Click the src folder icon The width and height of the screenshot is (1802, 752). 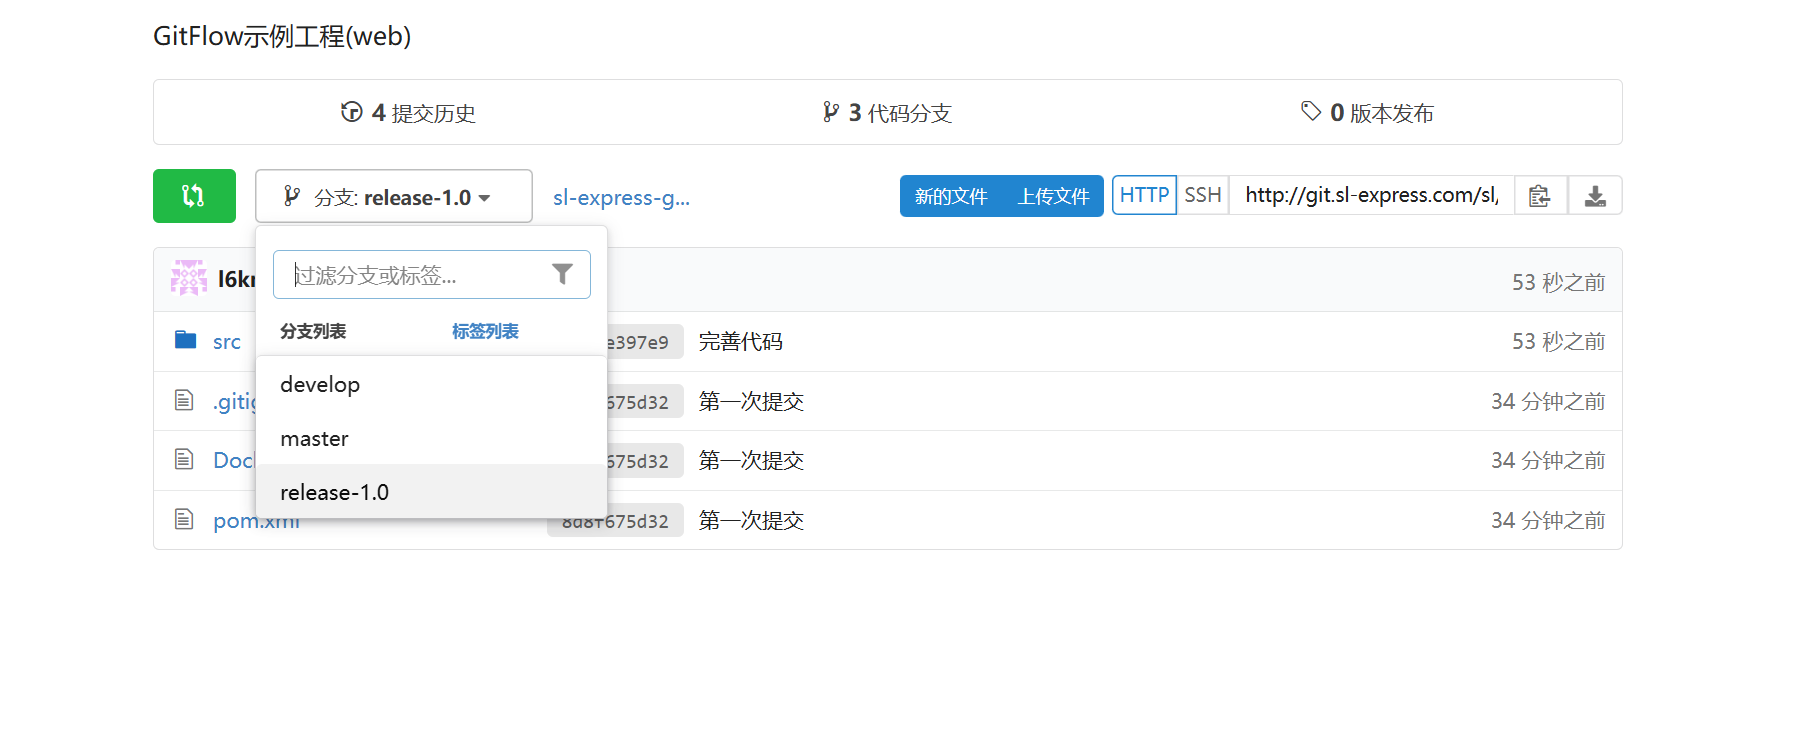185,340
